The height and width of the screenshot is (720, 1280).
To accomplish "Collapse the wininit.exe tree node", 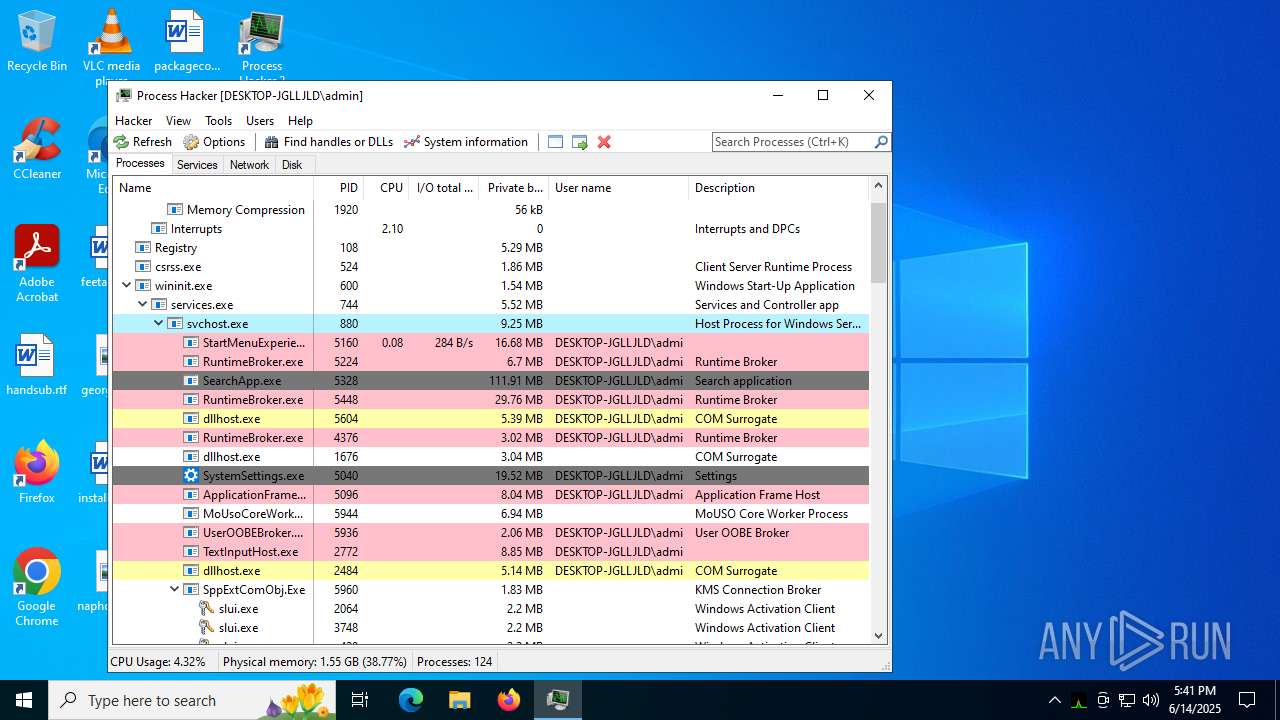I will [x=127, y=286].
